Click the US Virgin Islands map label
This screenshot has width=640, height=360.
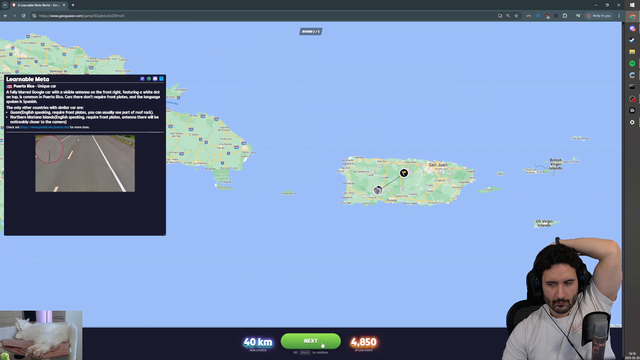(x=544, y=223)
